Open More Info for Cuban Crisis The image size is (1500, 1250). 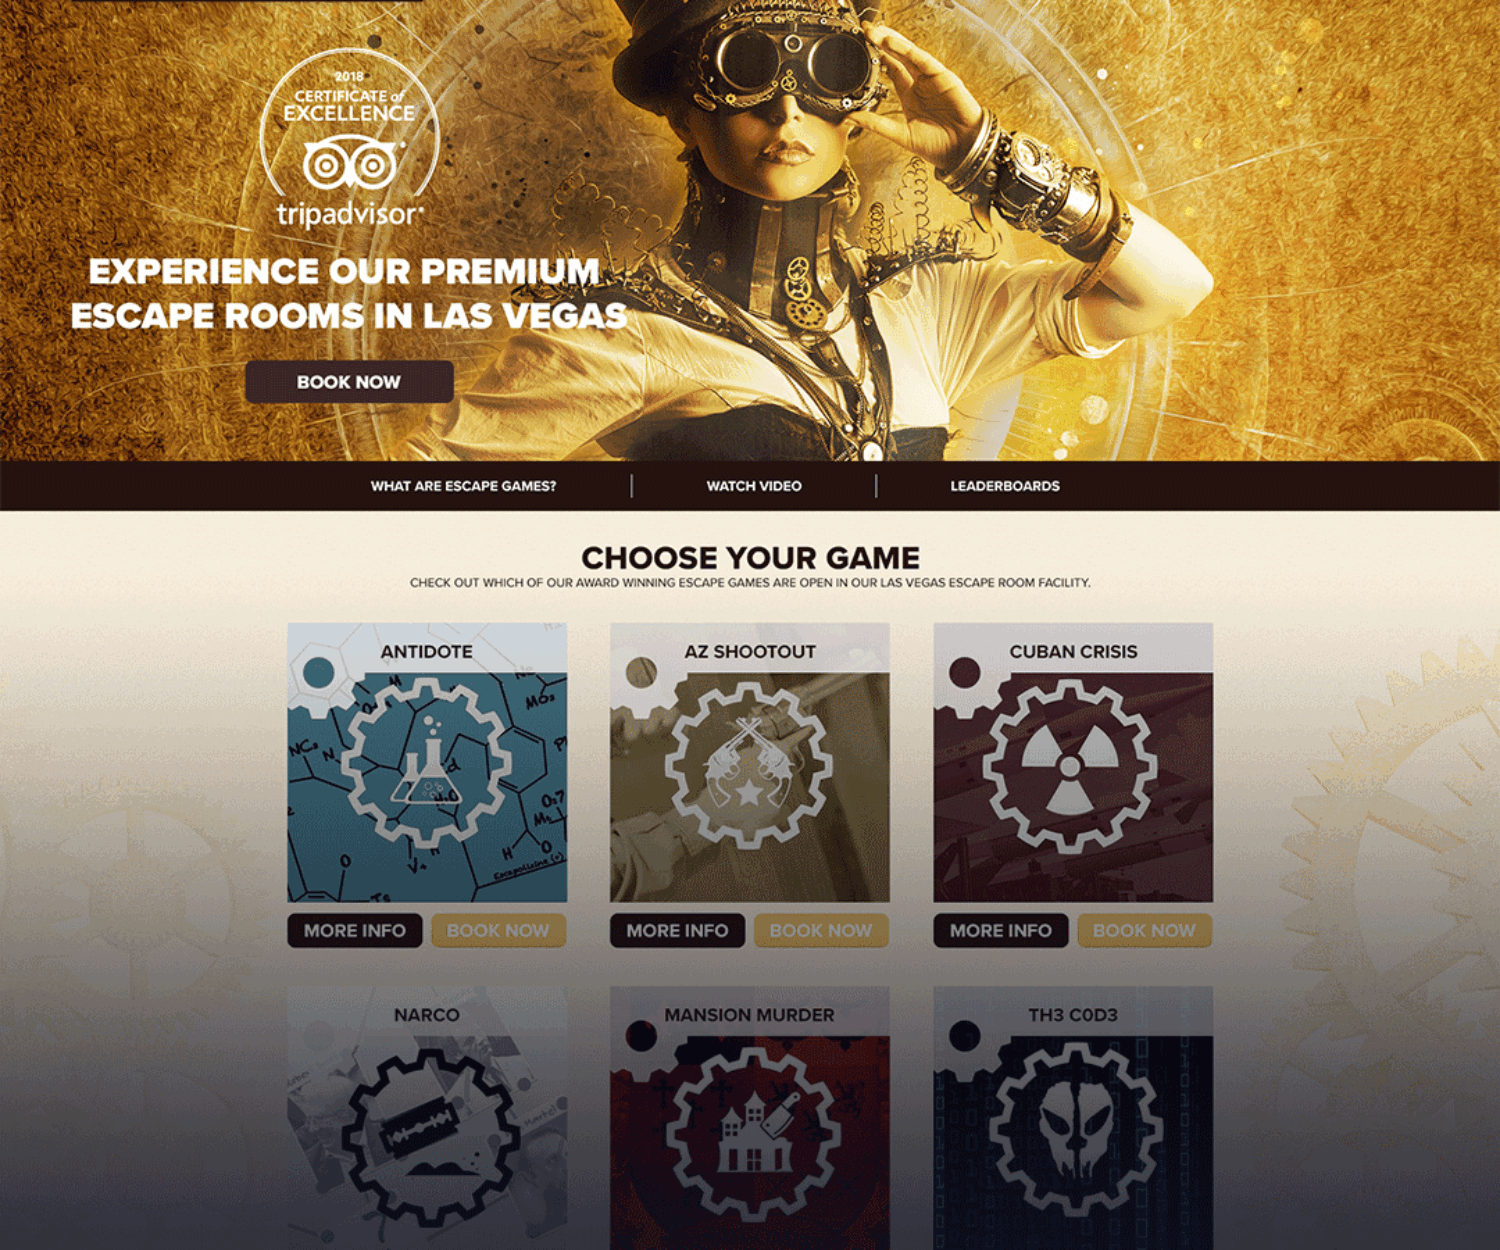tap(1001, 931)
